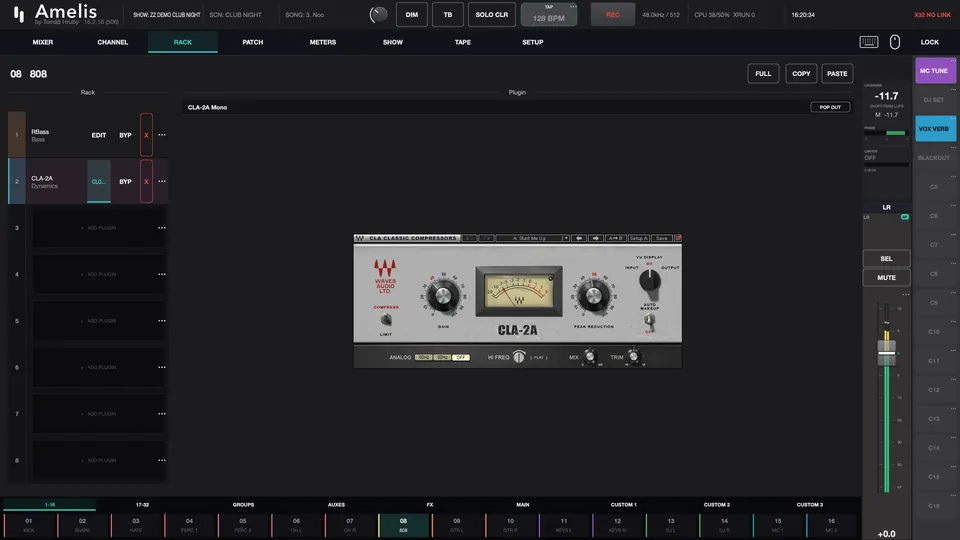Click the Amelis logo icon
Image resolution: width=960 pixels, height=540 pixels.
[x=19, y=15]
